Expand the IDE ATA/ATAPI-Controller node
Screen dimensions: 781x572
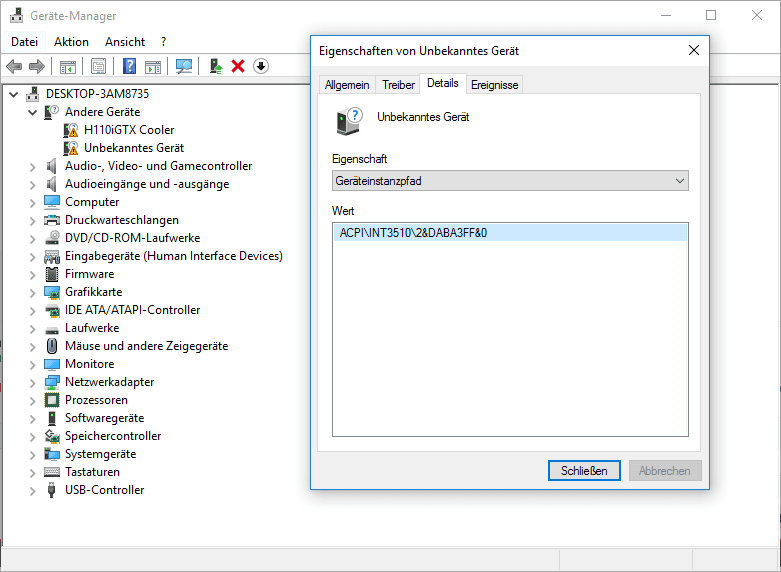33,310
